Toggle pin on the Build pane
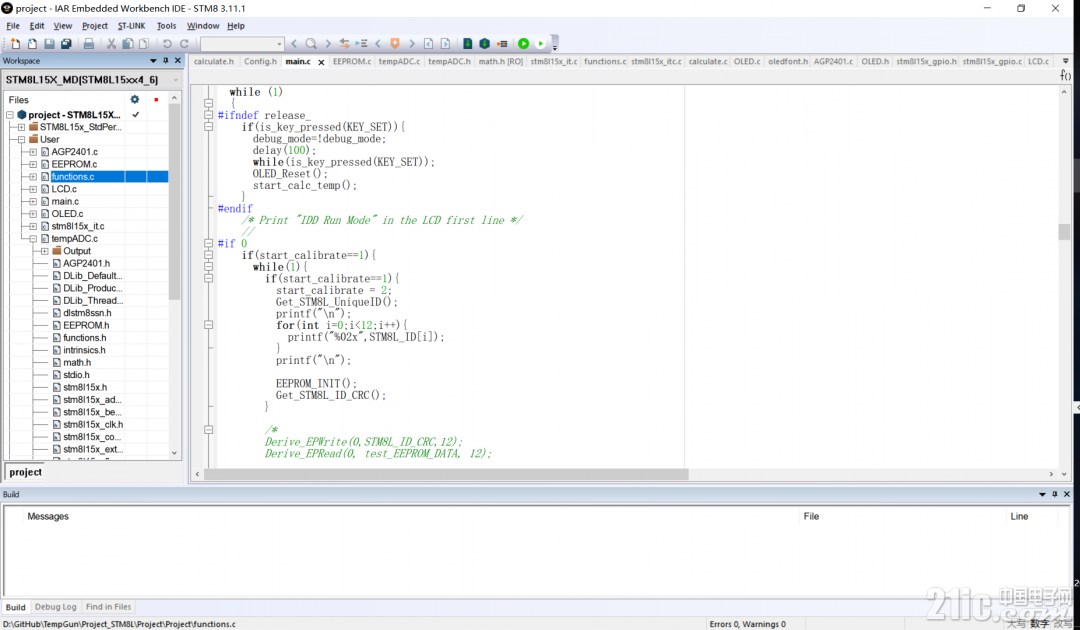Image resolution: width=1080 pixels, height=630 pixels. pos(1055,494)
